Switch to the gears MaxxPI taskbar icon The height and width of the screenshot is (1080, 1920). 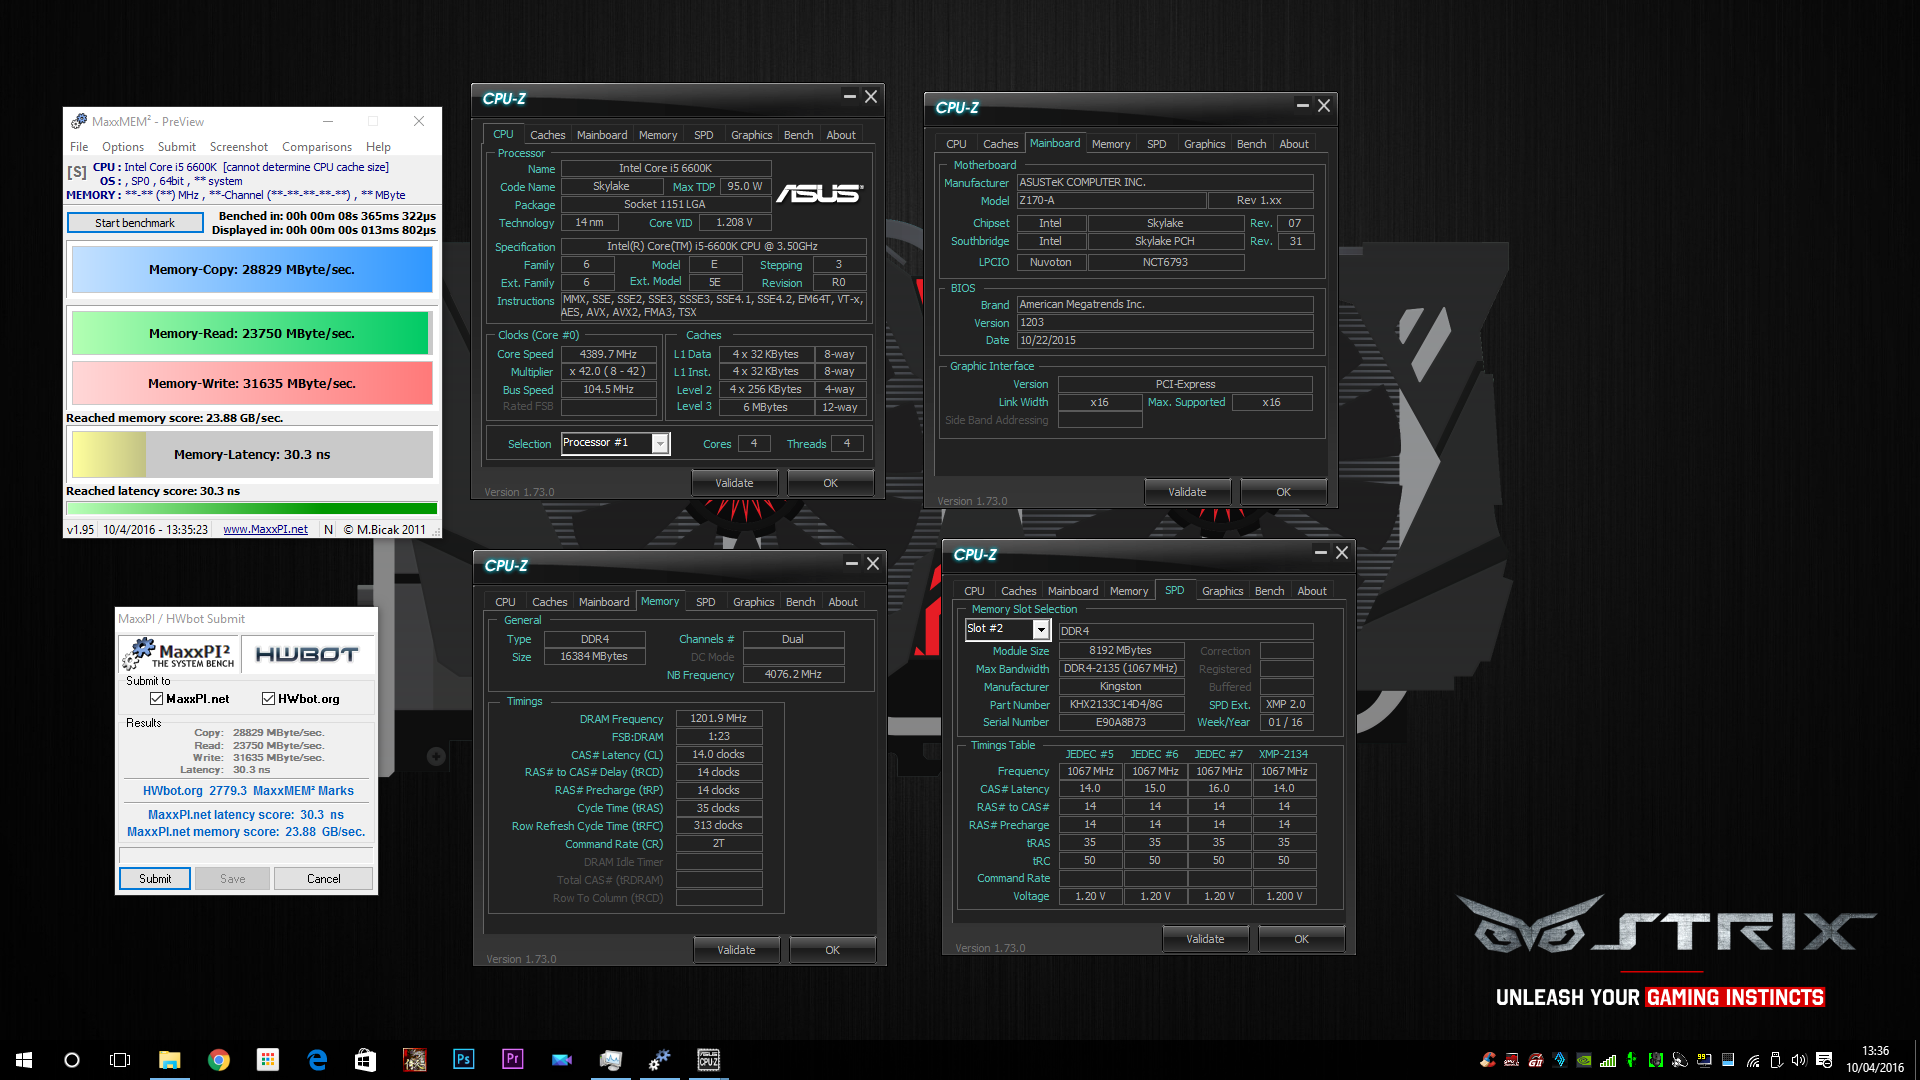click(x=660, y=1060)
